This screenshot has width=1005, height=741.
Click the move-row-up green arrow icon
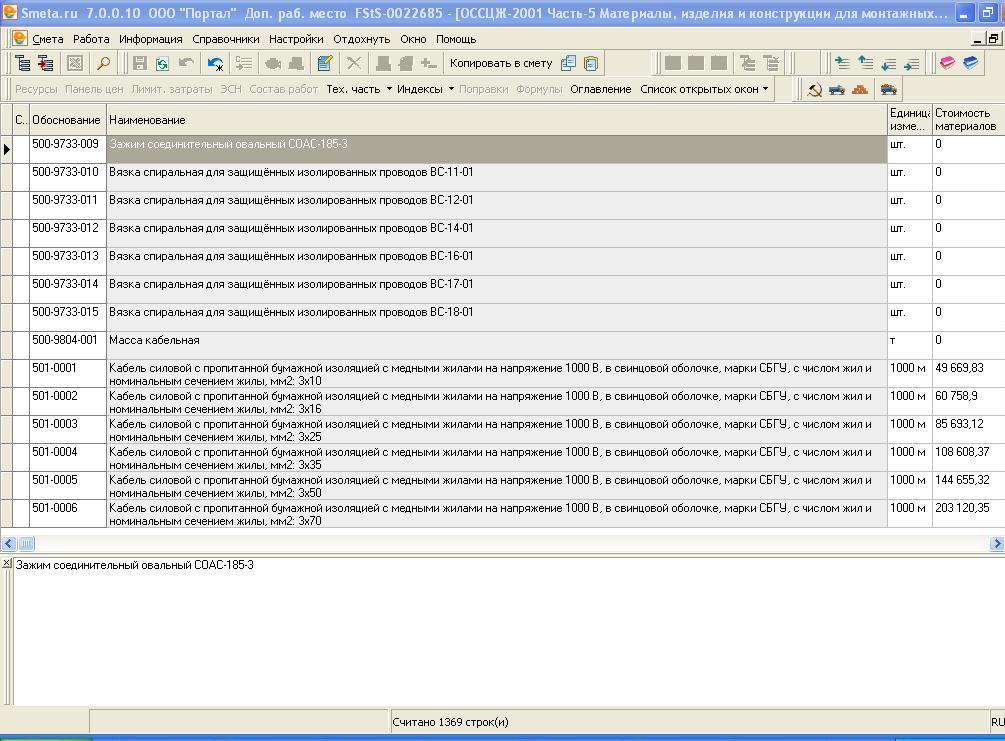click(865, 63)
